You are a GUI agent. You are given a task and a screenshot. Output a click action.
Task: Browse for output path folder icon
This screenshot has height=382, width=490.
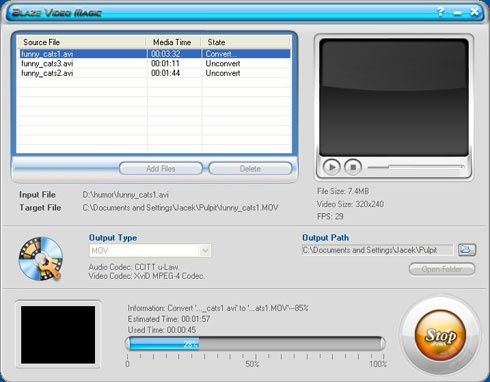[467, 250]
